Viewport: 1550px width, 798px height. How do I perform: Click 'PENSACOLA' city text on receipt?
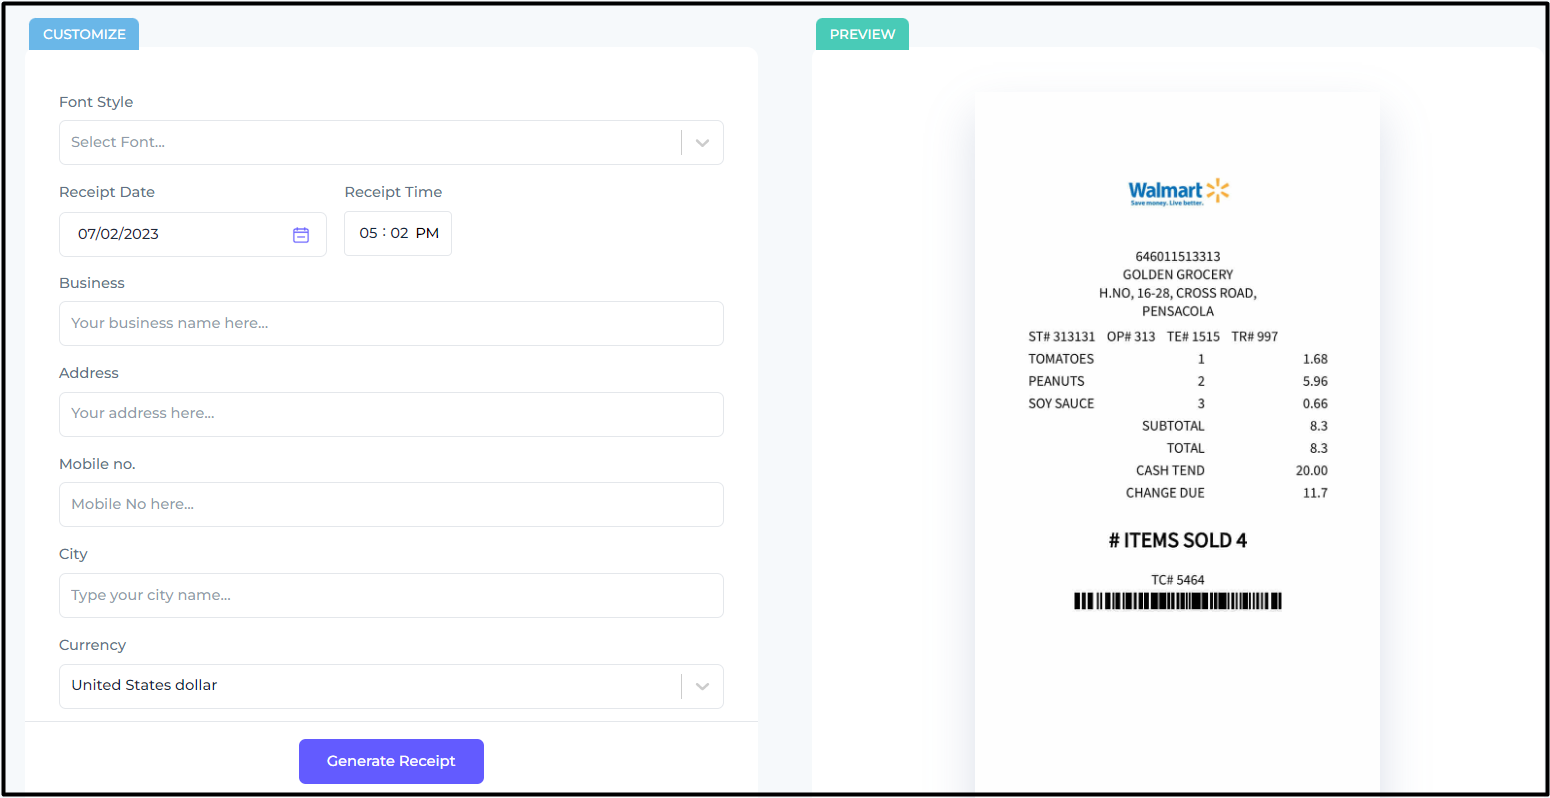point(1178,311)
